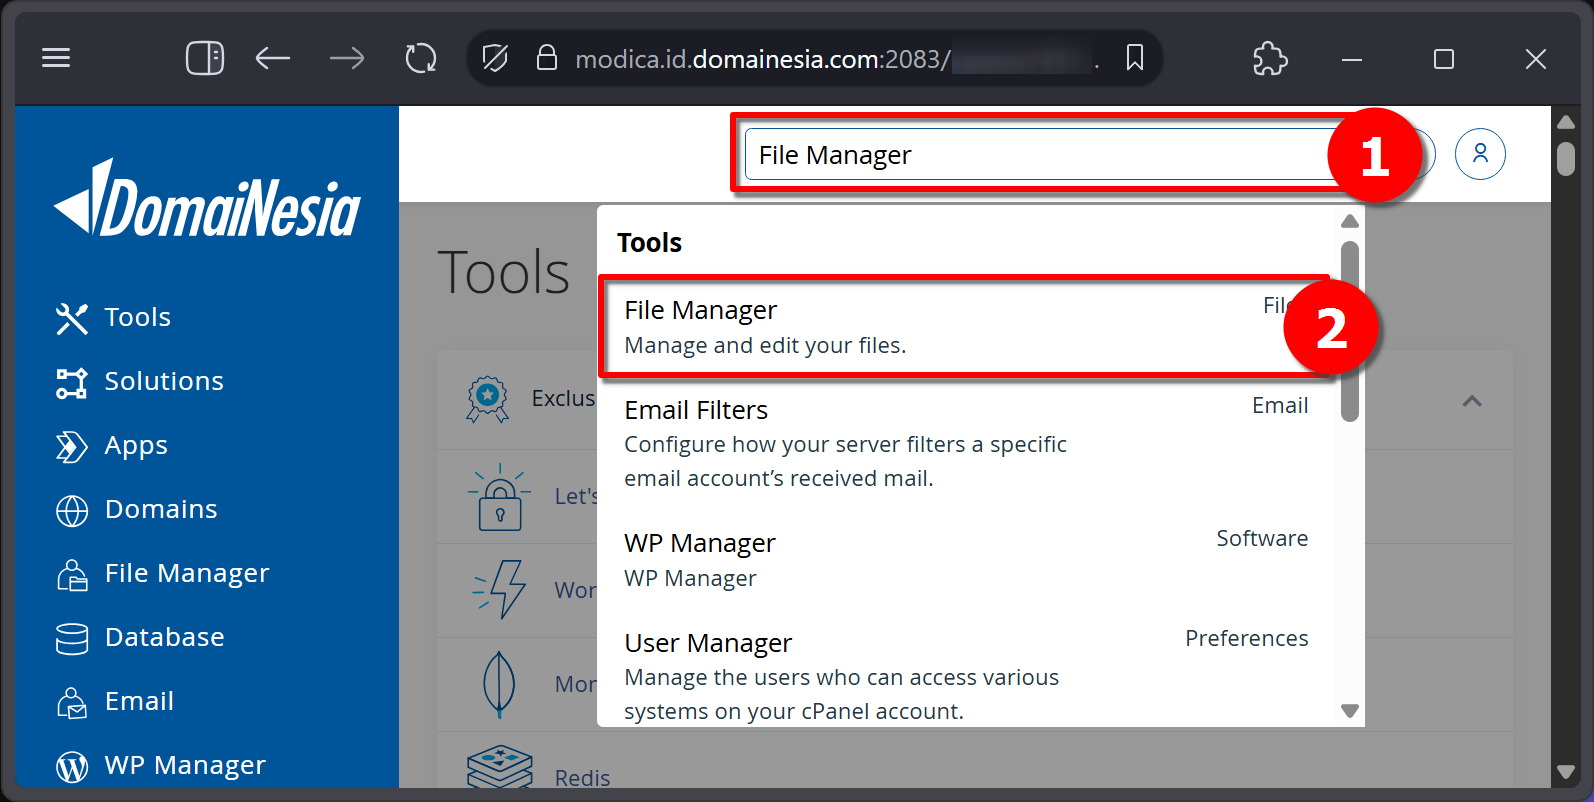This screenshot has height=802, width=1594.
Task: Open Database in the sidebar menu
Action: pos(165,637)
